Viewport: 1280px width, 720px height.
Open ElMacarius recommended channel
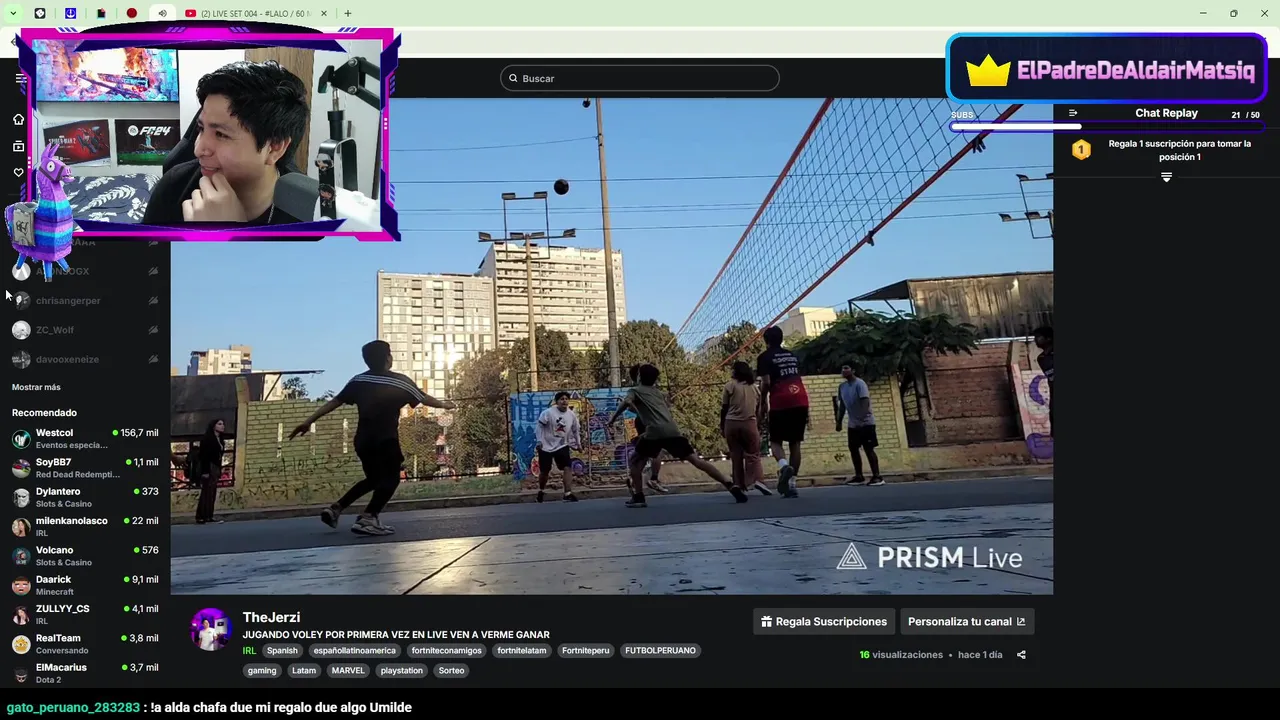tap(85, 673)
